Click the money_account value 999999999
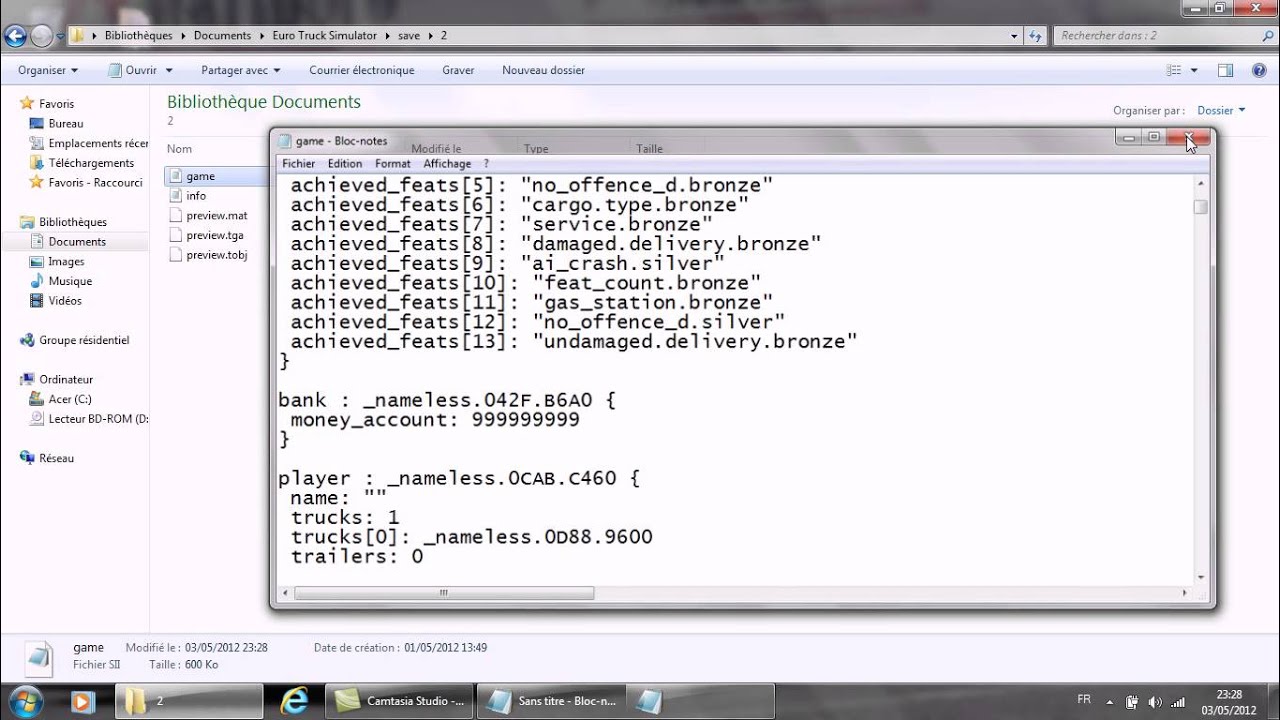 pos(526,420)
